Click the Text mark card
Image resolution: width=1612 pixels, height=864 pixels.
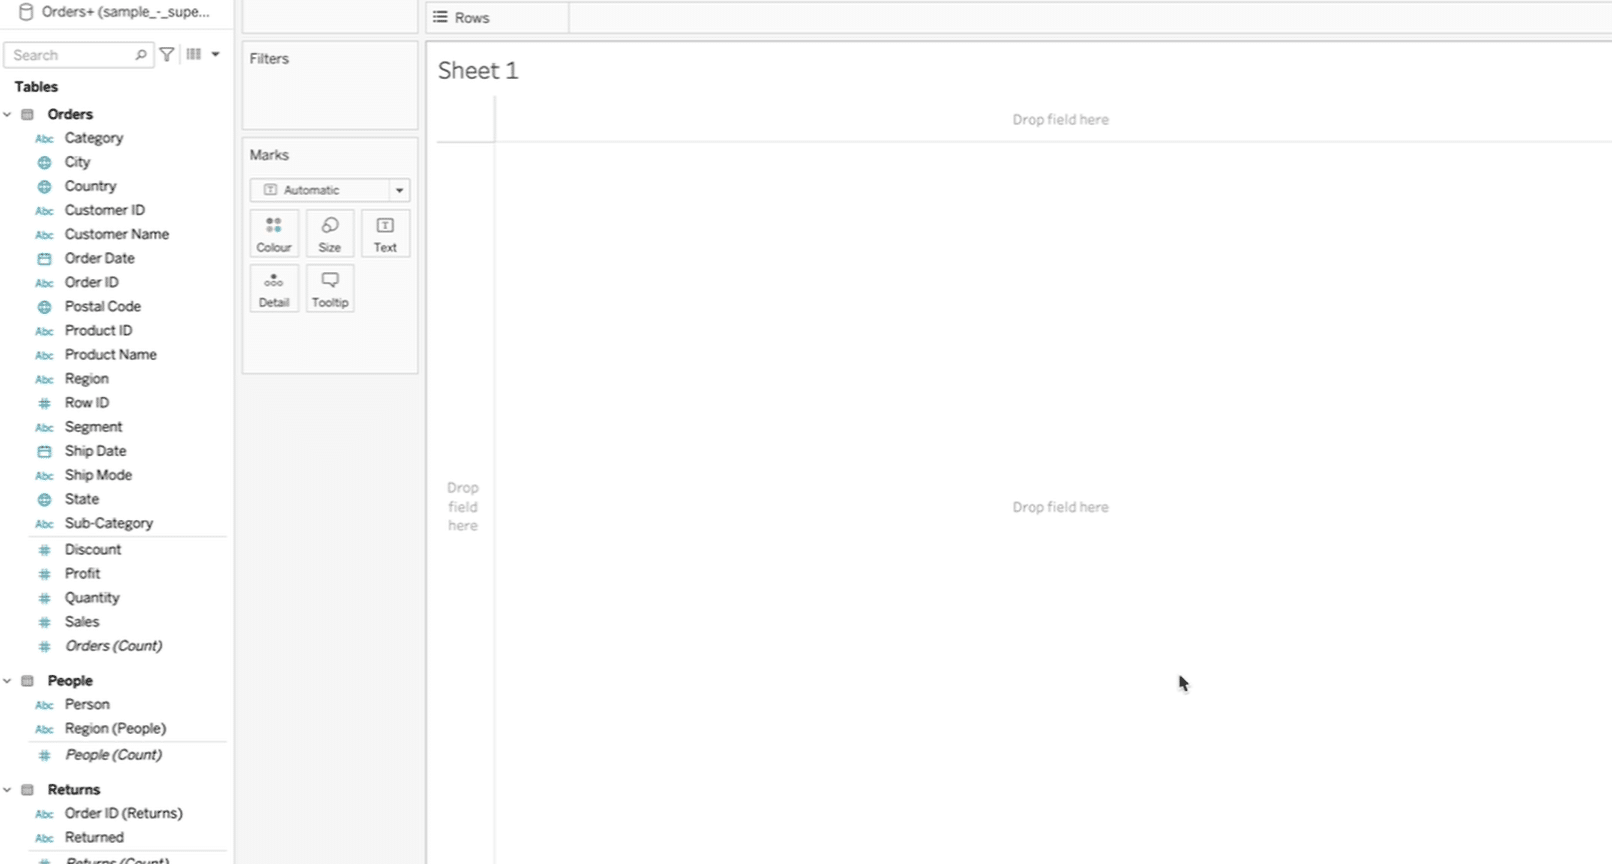(x=385, y=234)
